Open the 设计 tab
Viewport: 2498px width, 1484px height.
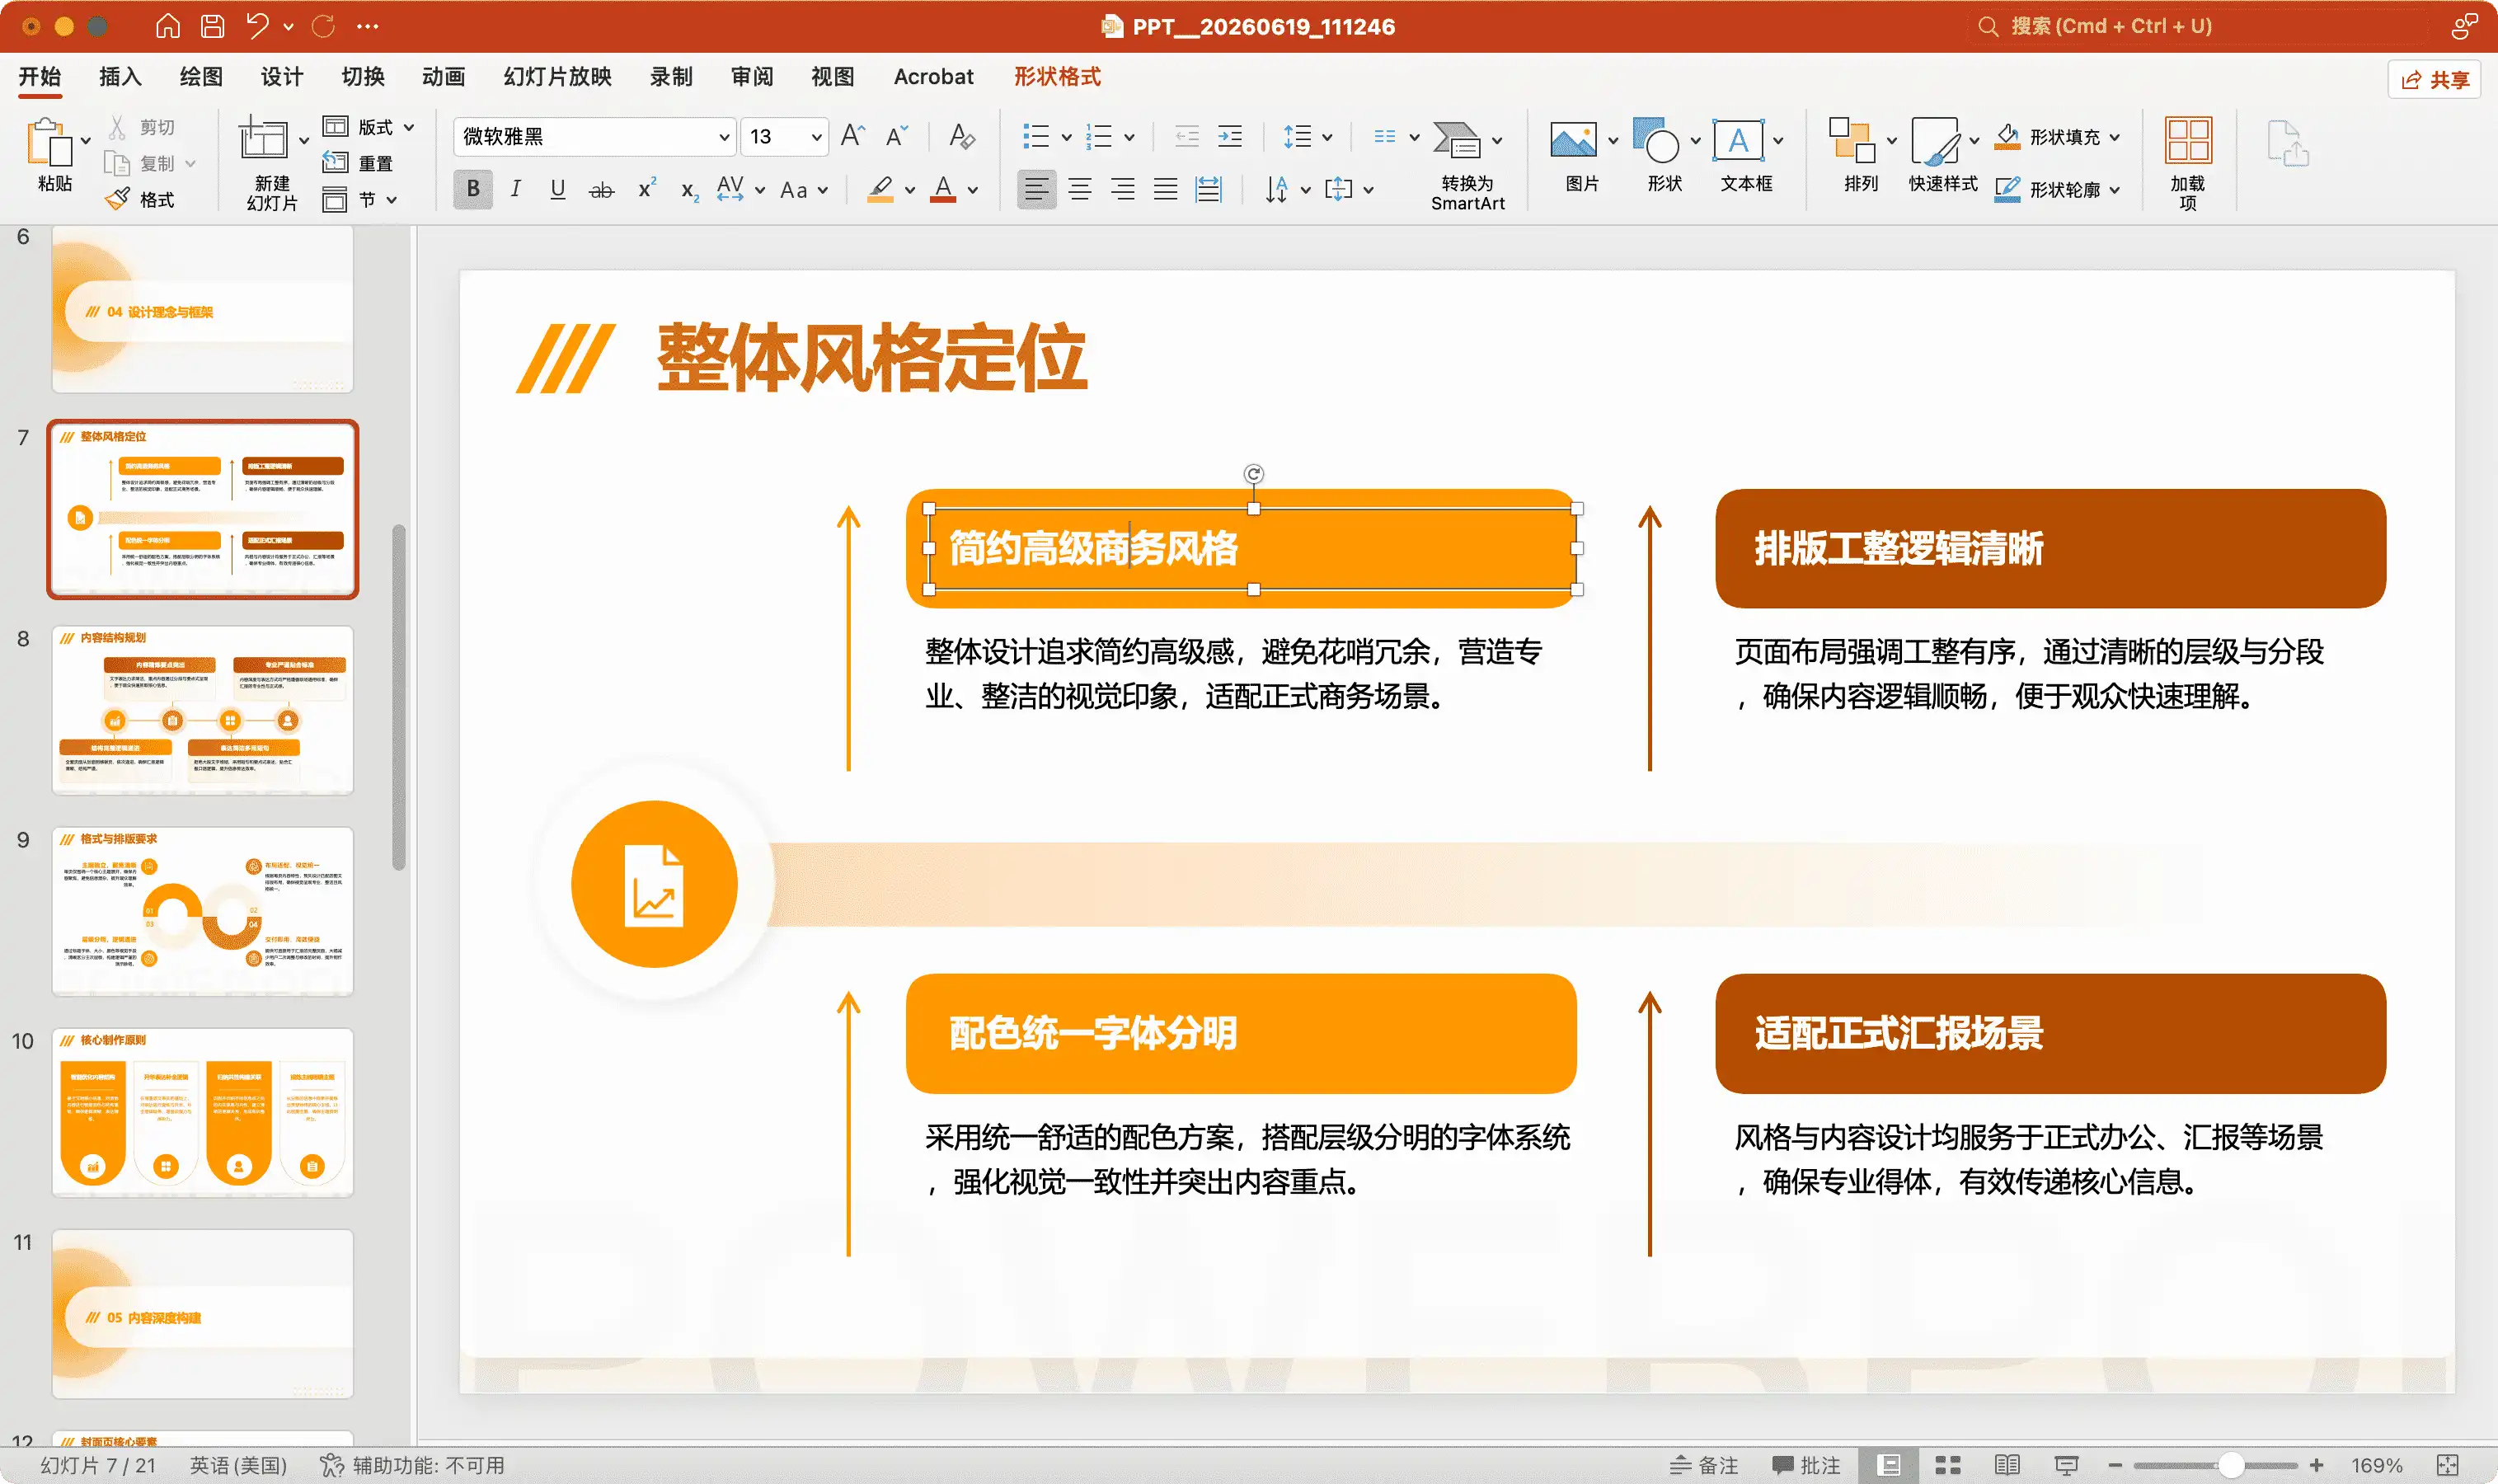click(282, 77)
